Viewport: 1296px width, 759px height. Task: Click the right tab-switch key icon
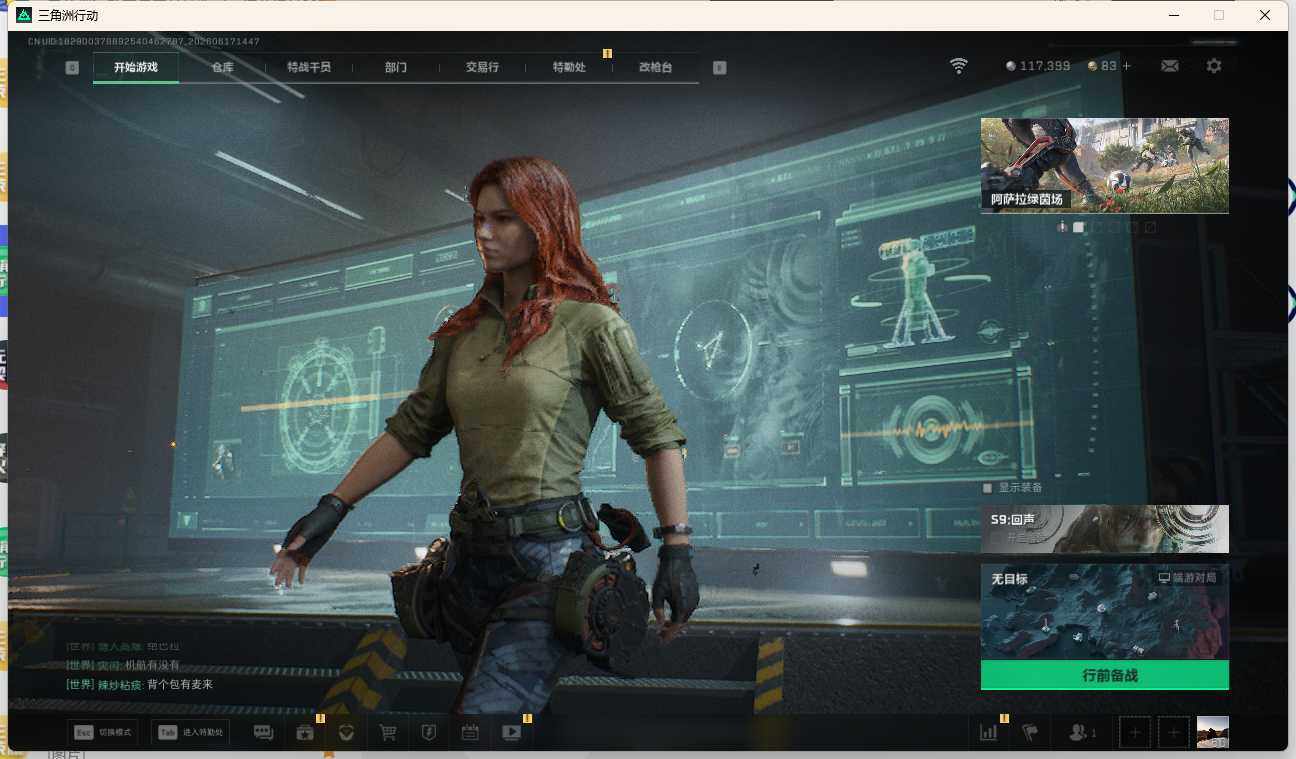[x=720, y=68]
